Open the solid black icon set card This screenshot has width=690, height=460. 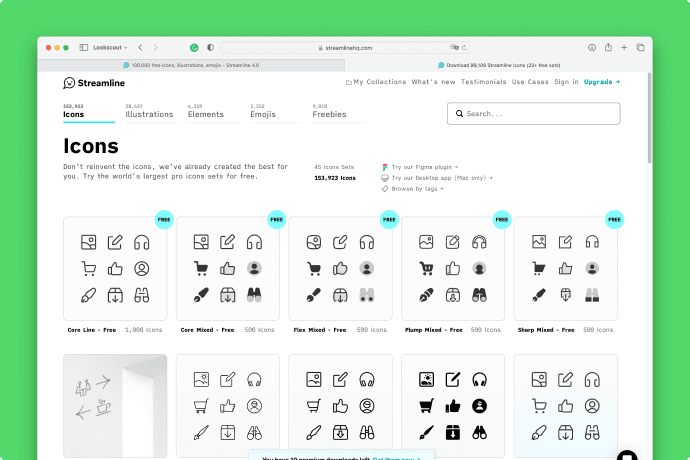pyautogui.click(x=453, y=406)
